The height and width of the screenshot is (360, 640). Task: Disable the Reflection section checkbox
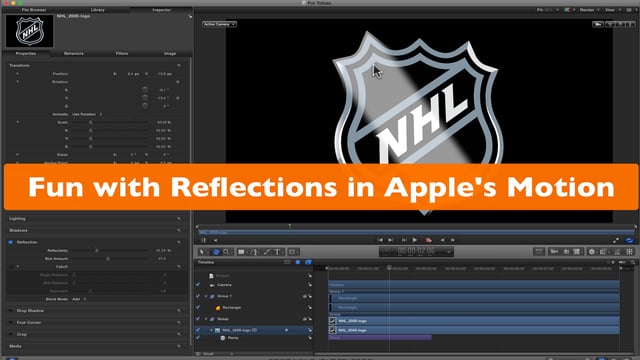coord(11,242)
